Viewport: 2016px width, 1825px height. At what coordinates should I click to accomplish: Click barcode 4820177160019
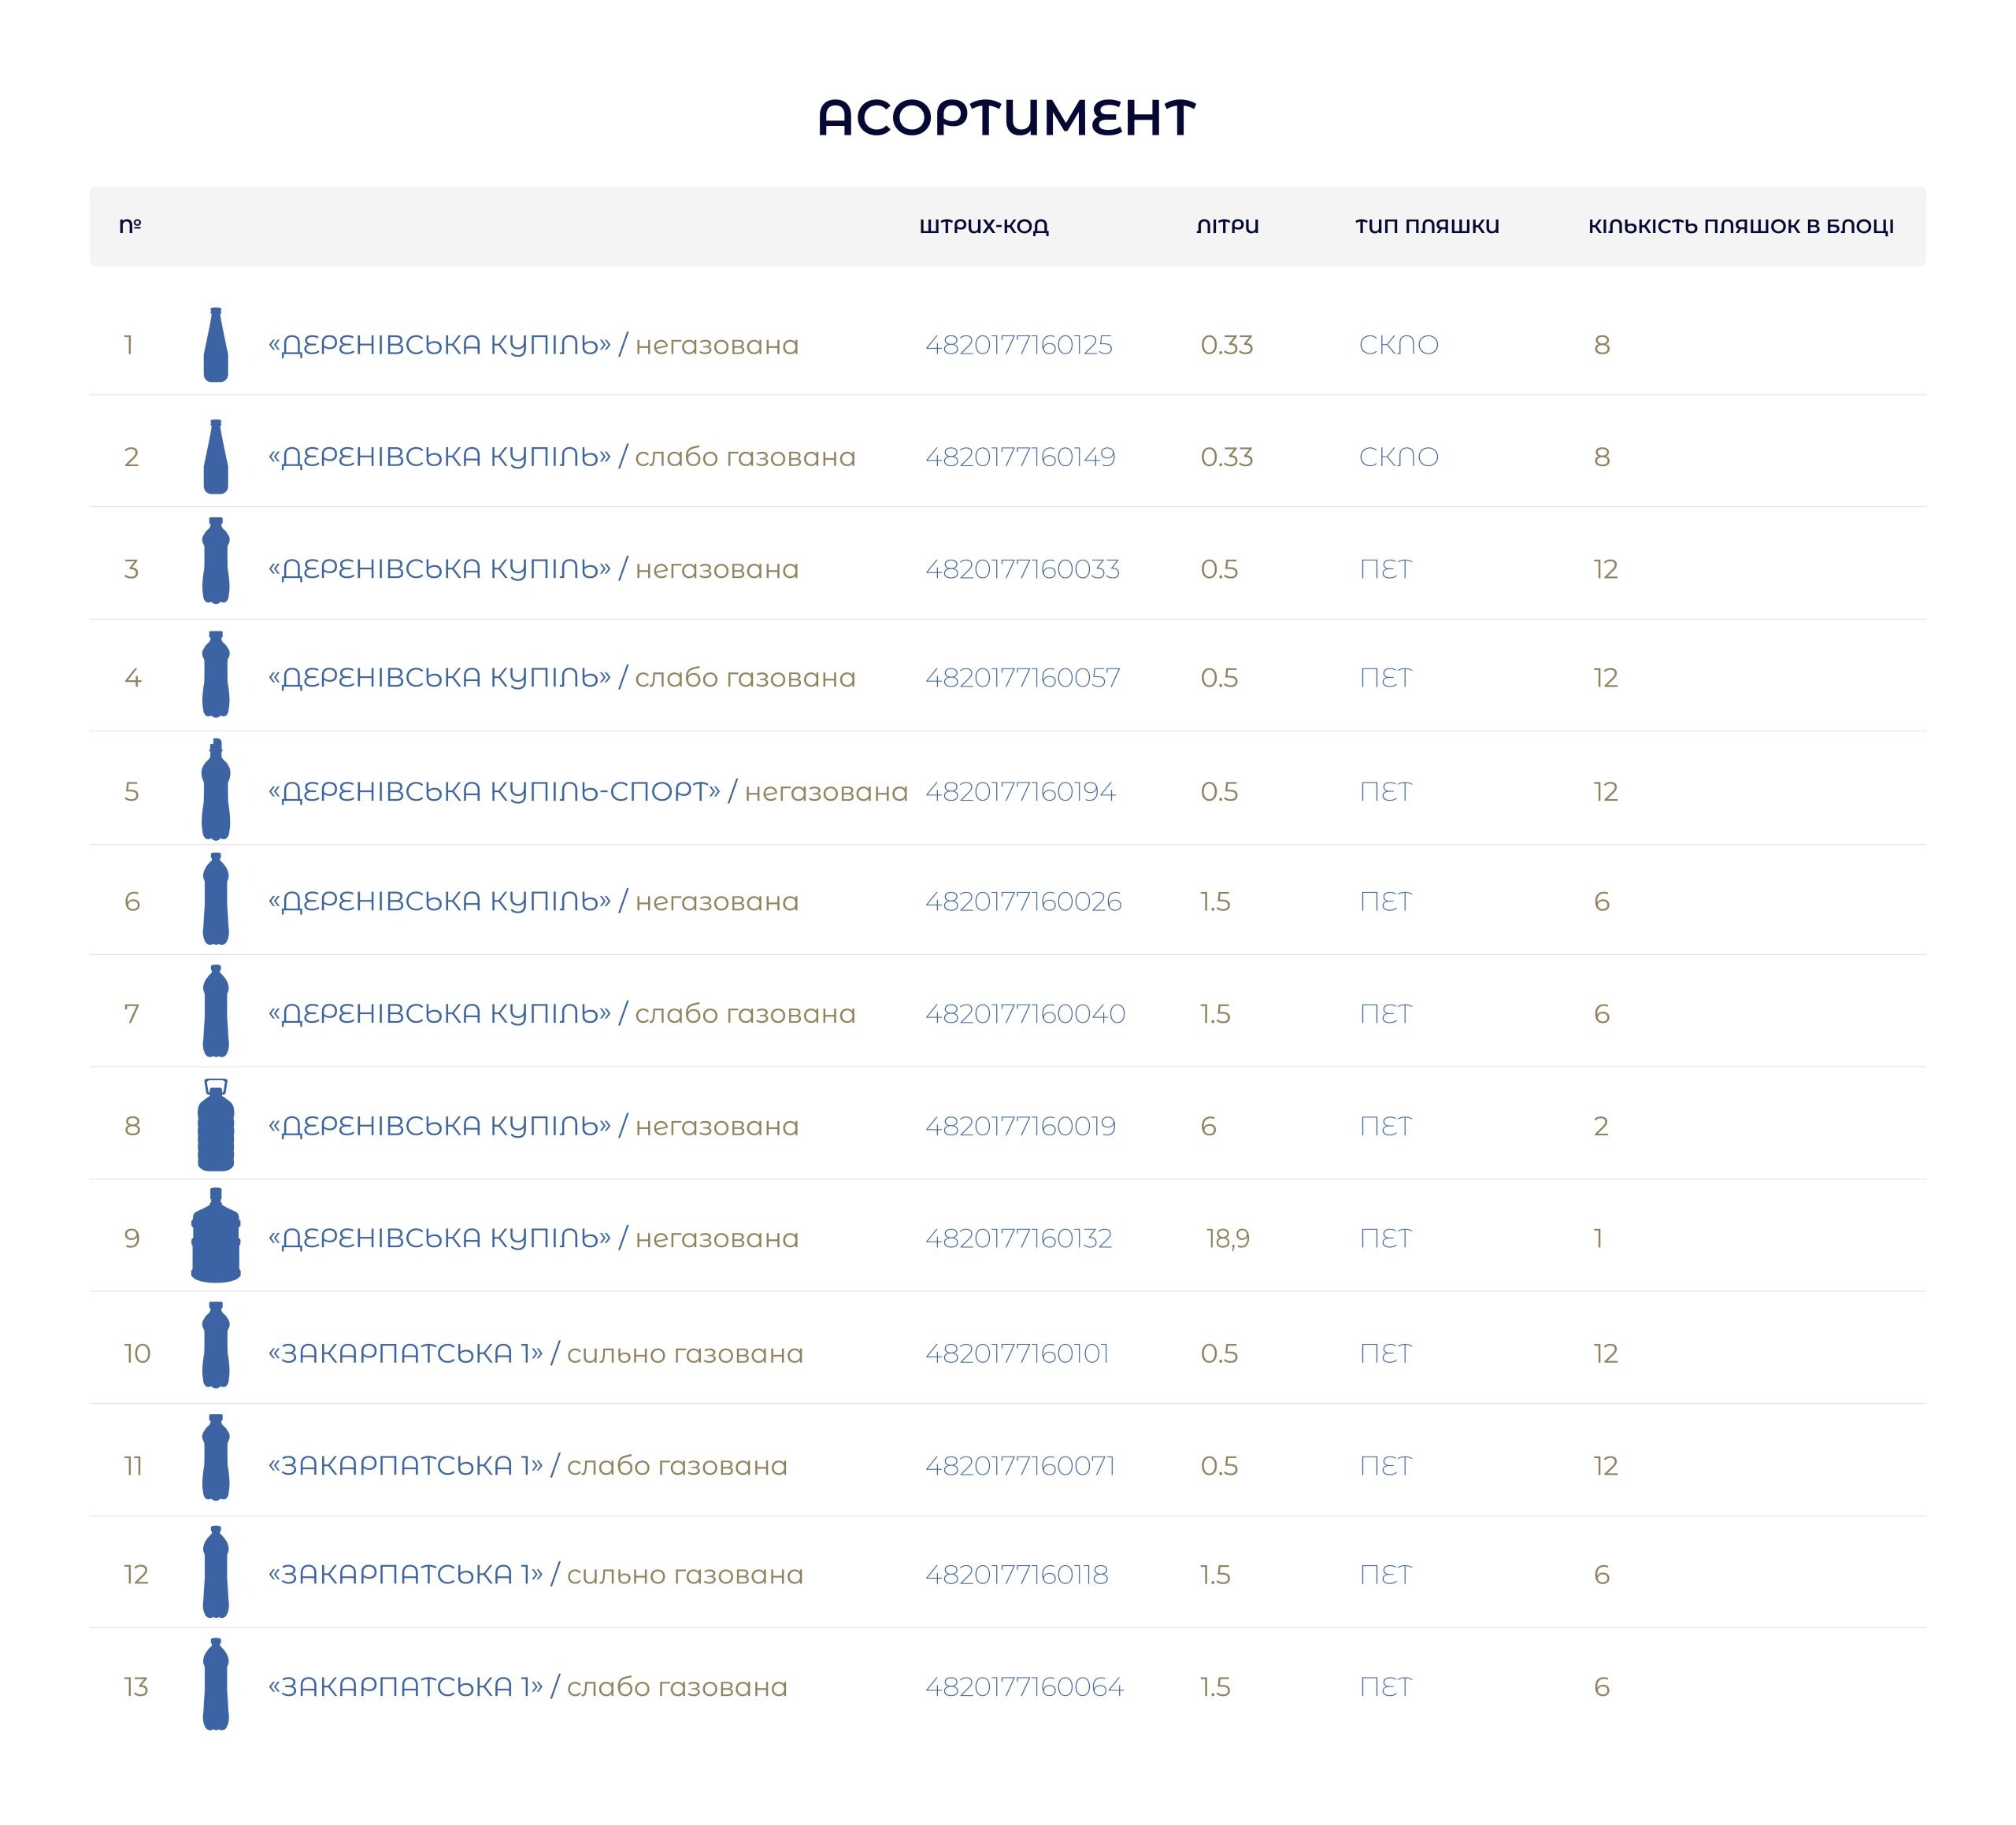click(x=1020, y=1126)
